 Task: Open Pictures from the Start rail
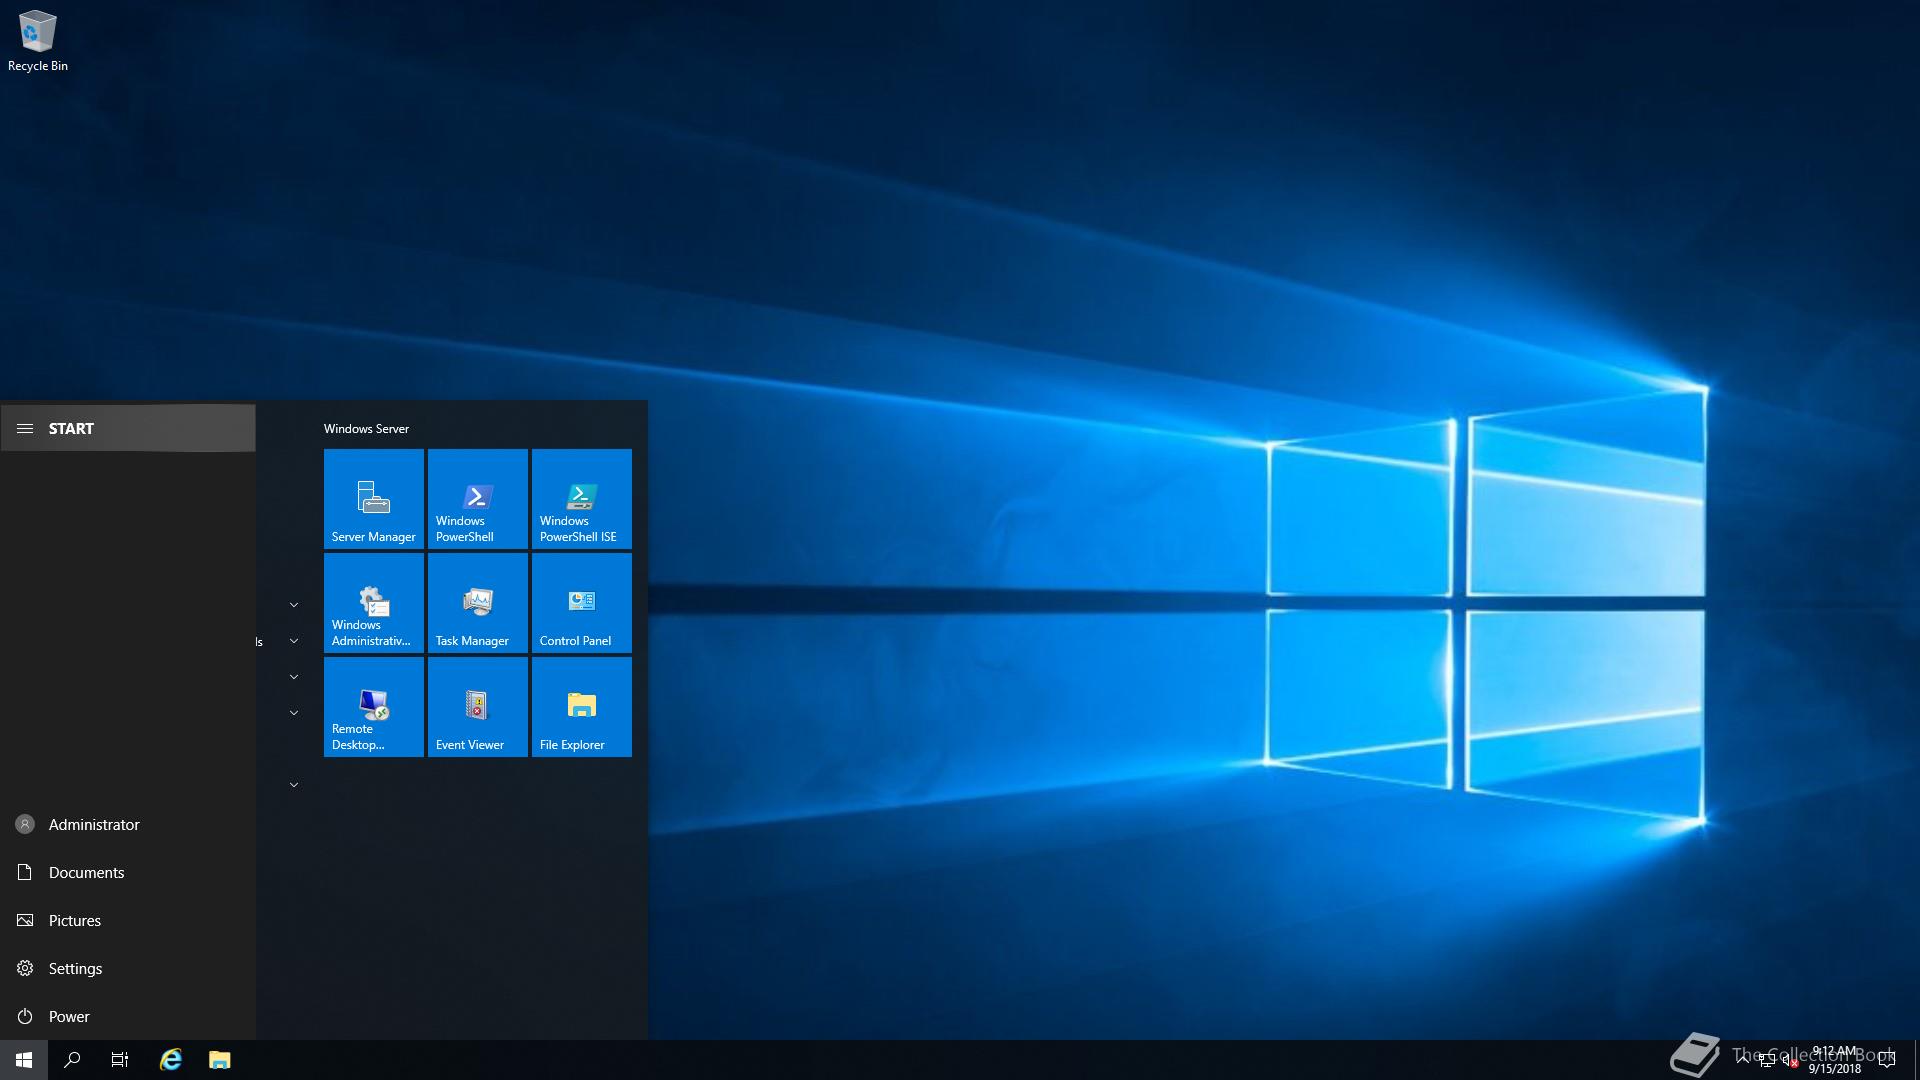click(x=128, y=920)
